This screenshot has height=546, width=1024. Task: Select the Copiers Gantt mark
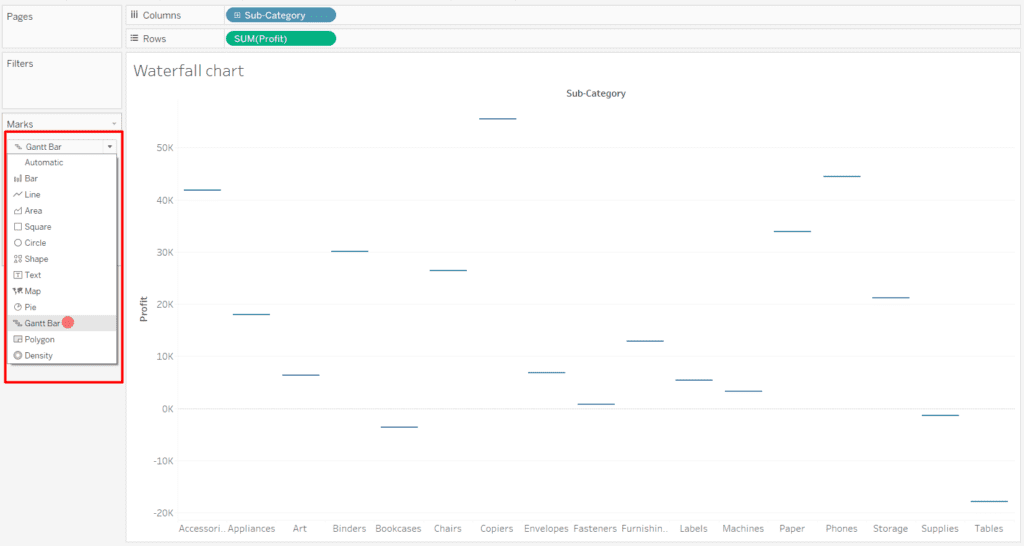498,119
